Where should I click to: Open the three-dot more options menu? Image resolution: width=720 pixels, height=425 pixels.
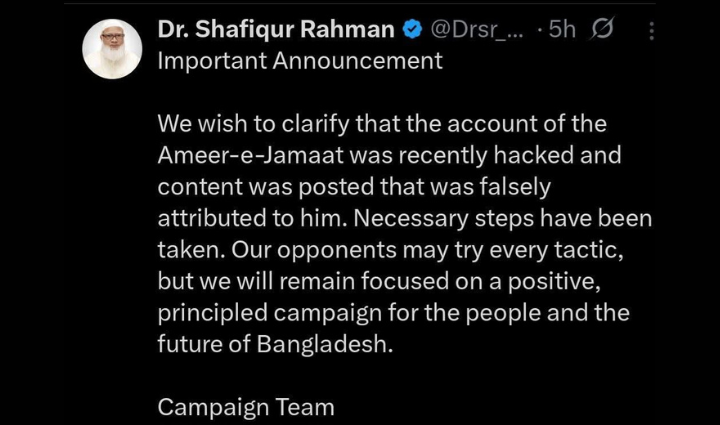click(652, 31)
